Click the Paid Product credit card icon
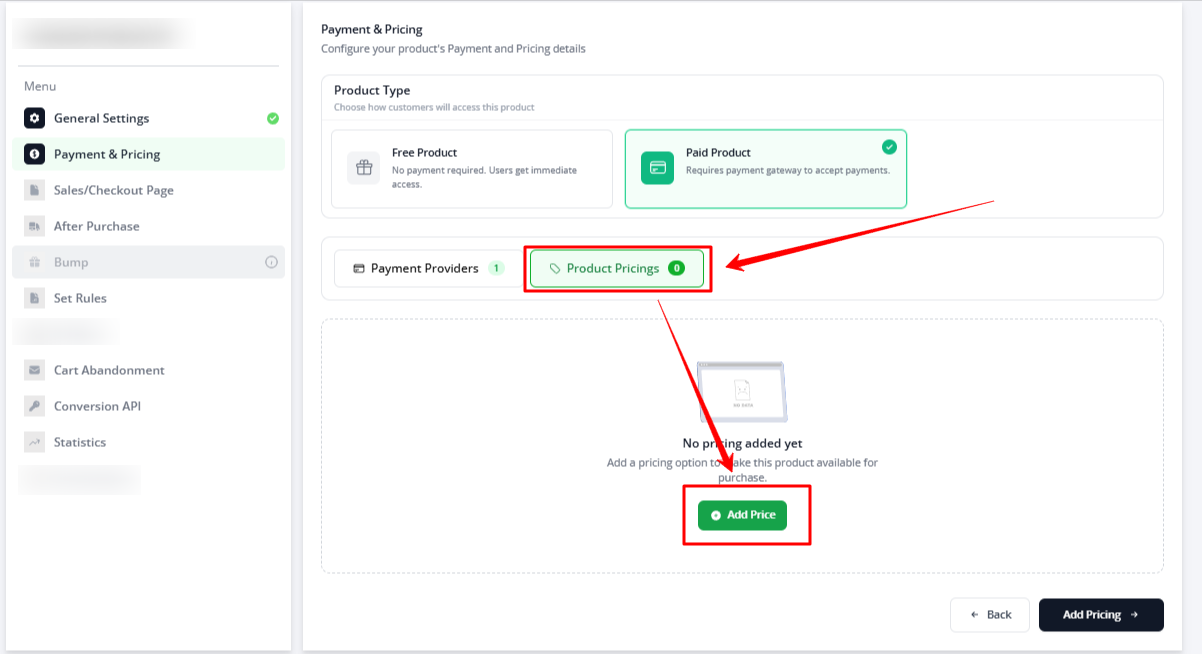Viewport: 1202px width, 654px height. click(657, 168)
